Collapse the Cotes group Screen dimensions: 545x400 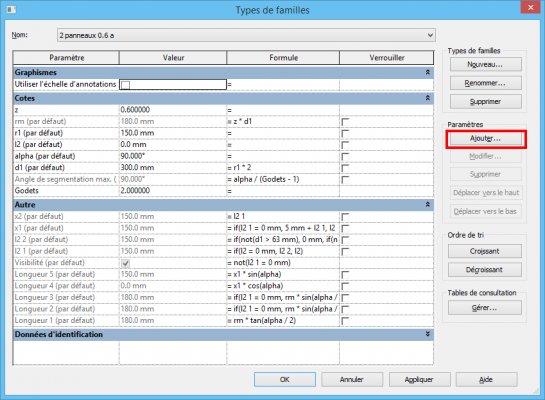tap(428, 98)
